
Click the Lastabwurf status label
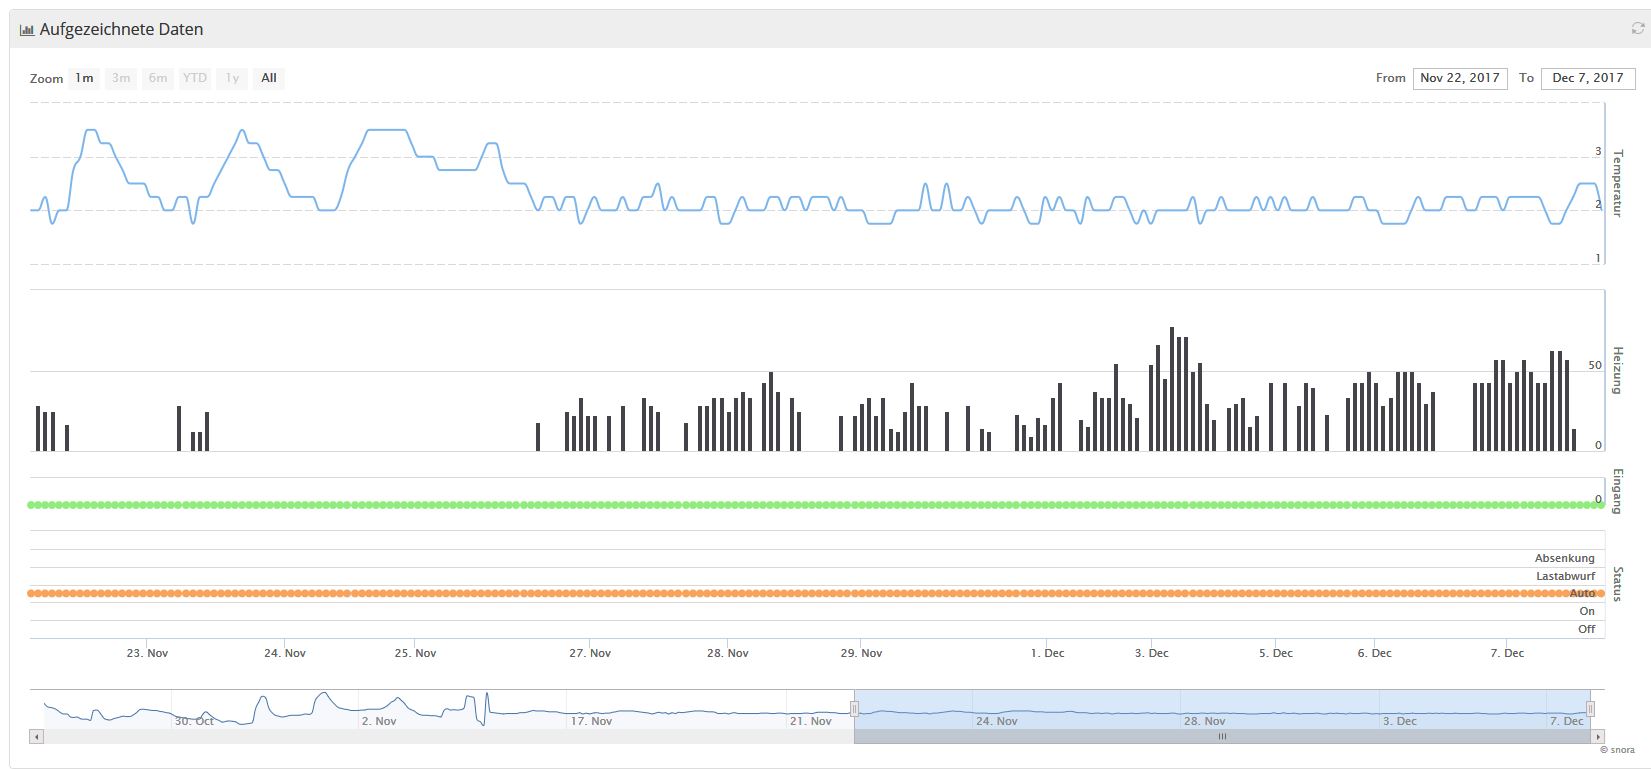pyautogui.click(x=1566, y=576)
